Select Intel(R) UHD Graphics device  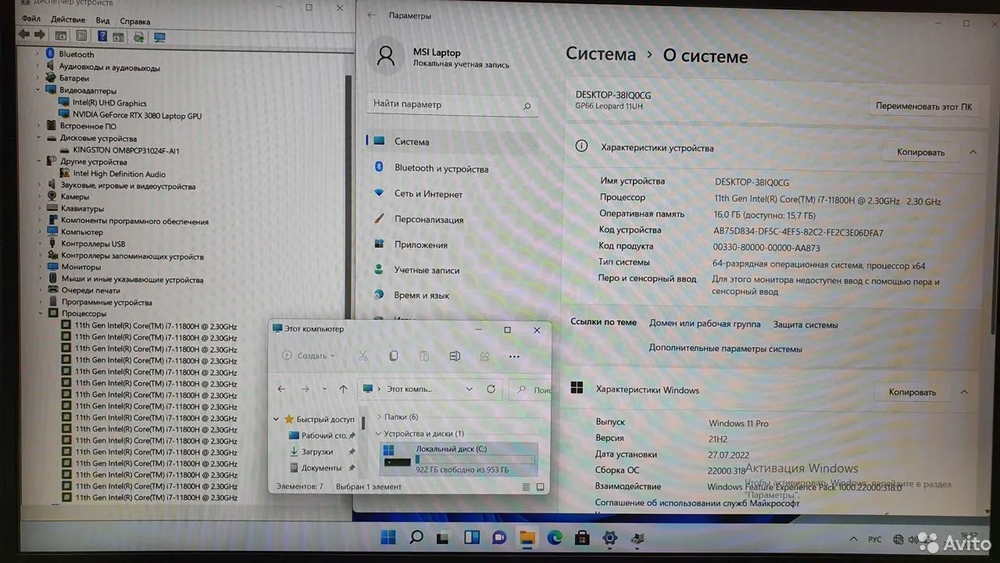pyautogui.click(x=109, y=103)
